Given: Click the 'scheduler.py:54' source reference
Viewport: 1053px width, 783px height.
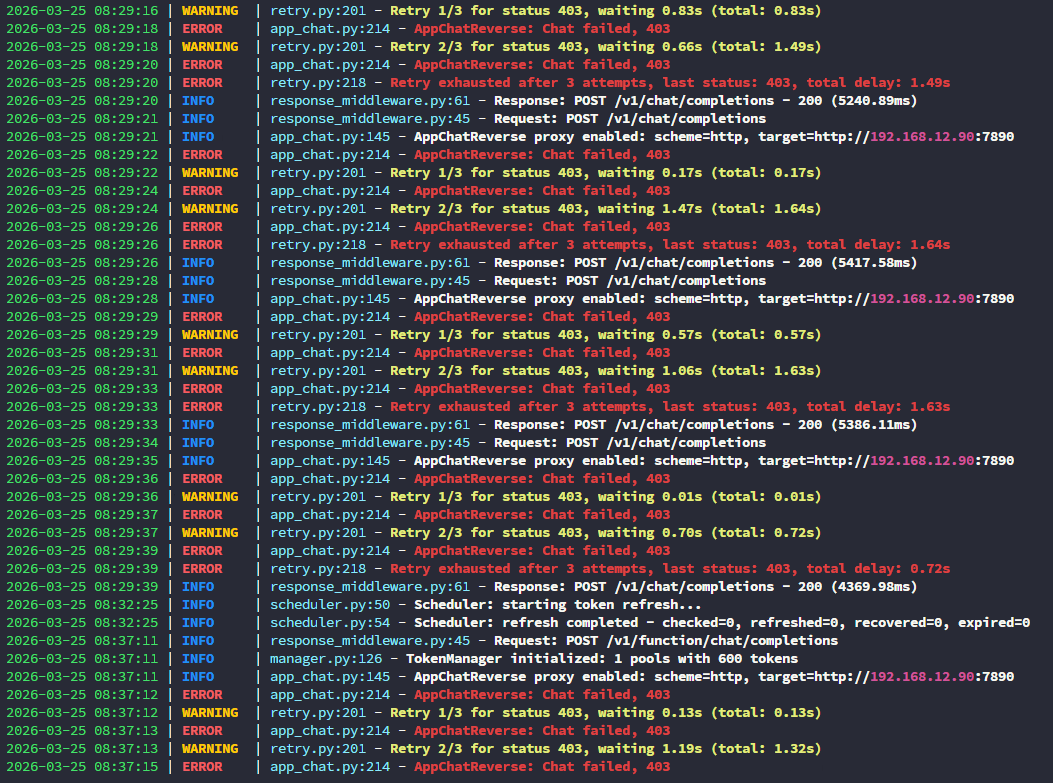Looking at the screenshot, I should (330, 623).
